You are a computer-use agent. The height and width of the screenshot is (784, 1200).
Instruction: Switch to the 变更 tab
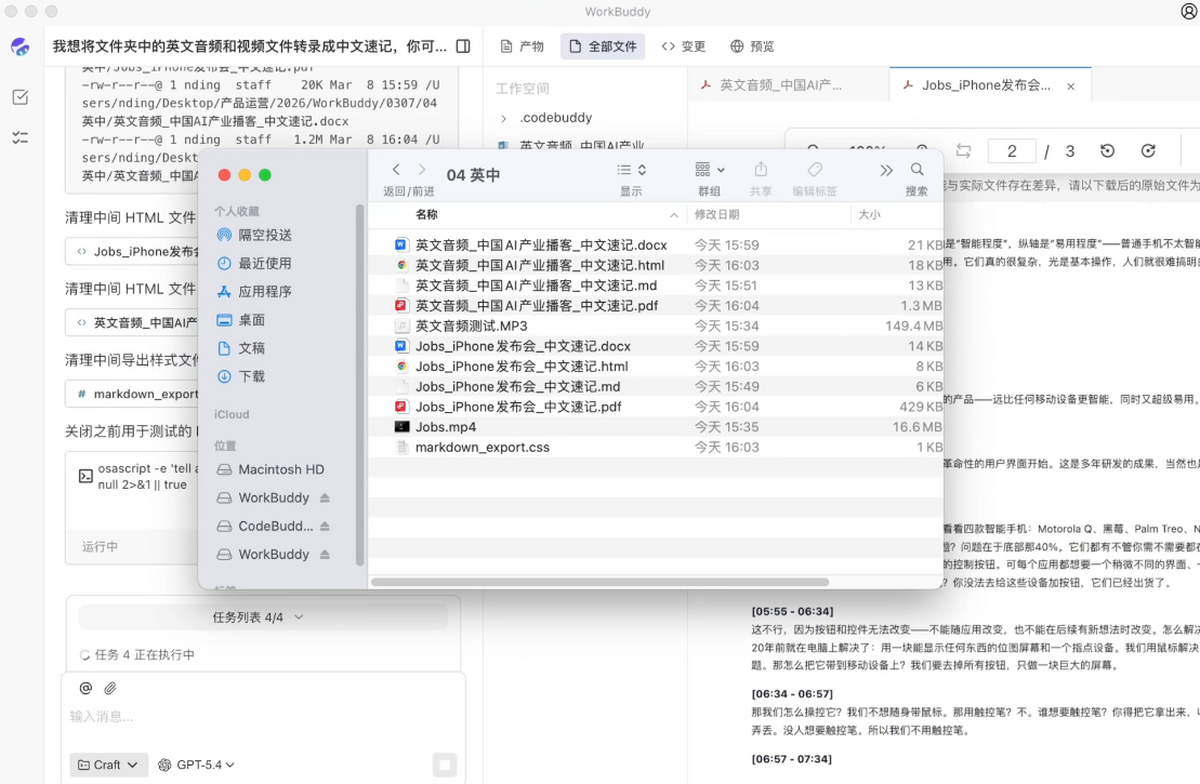click(684, 46)
